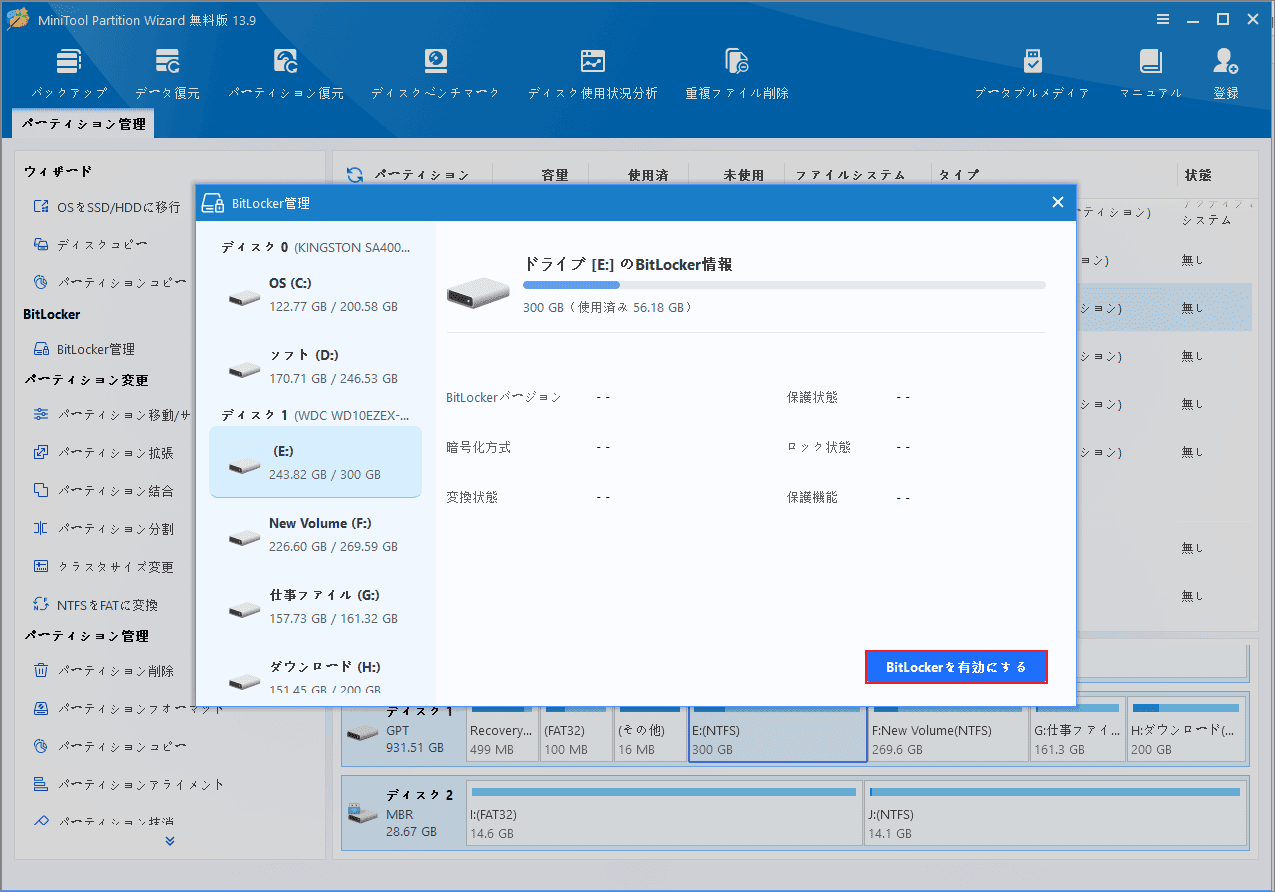Image resolution: width=1275 pixels, height=892 pixels.
Task: Open 重複ファイル削除 tool icon
Action: [737, 73]
